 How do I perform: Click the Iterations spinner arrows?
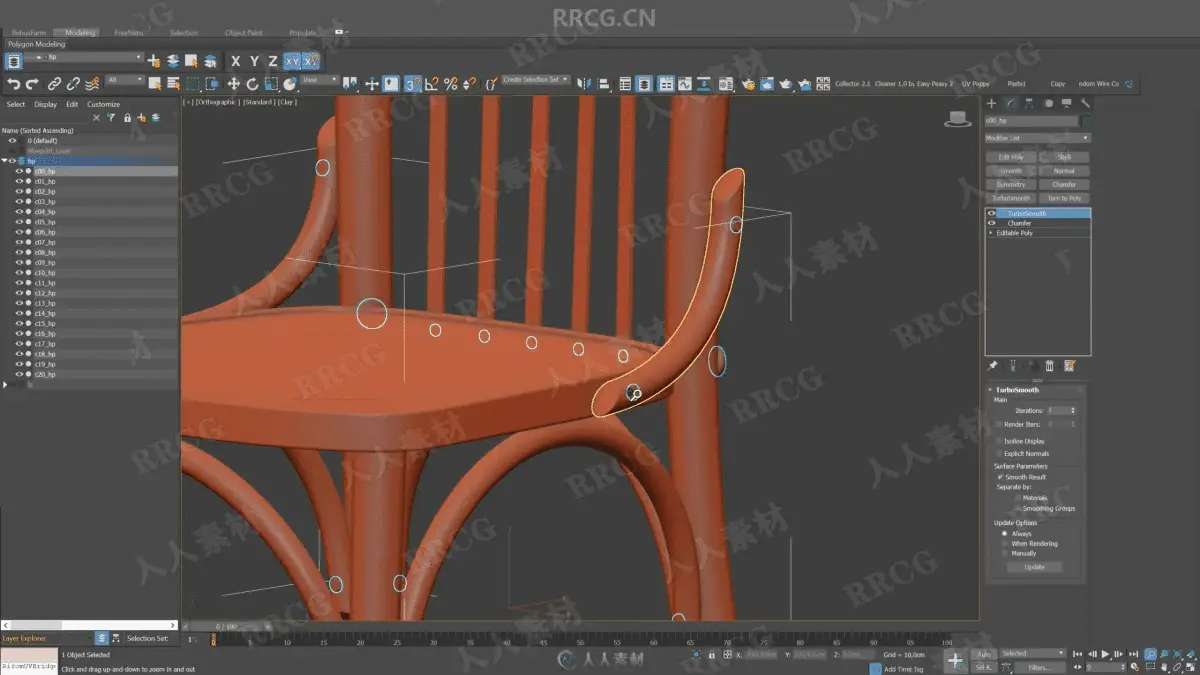click(1074, 411)
